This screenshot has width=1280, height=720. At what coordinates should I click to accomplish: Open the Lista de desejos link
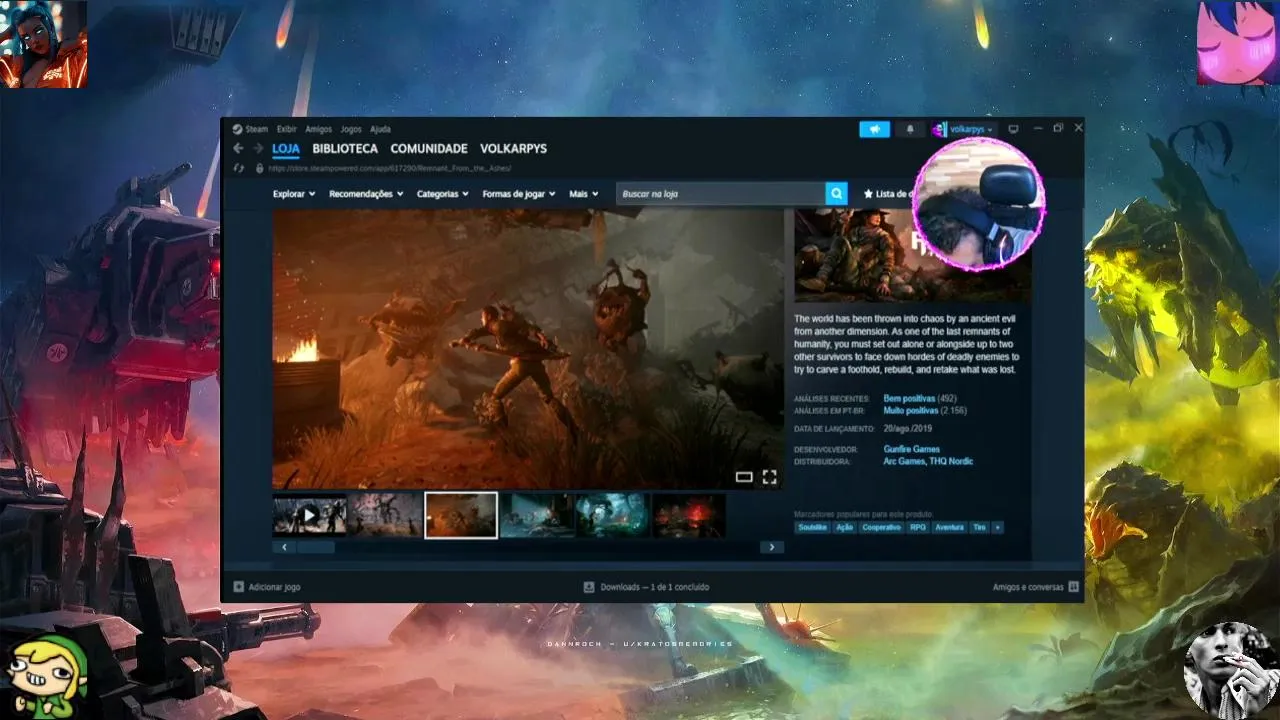(889, 194)
